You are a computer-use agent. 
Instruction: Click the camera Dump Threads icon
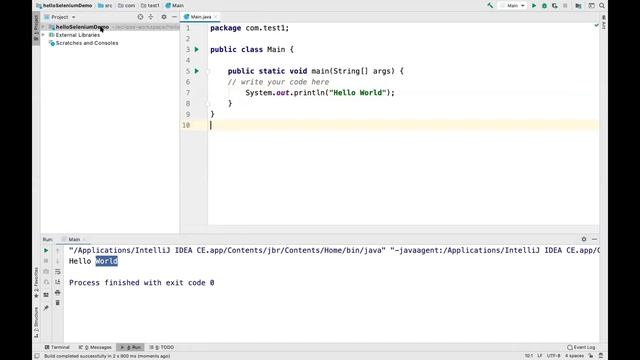pyautogui.click(x=46, y=272)
